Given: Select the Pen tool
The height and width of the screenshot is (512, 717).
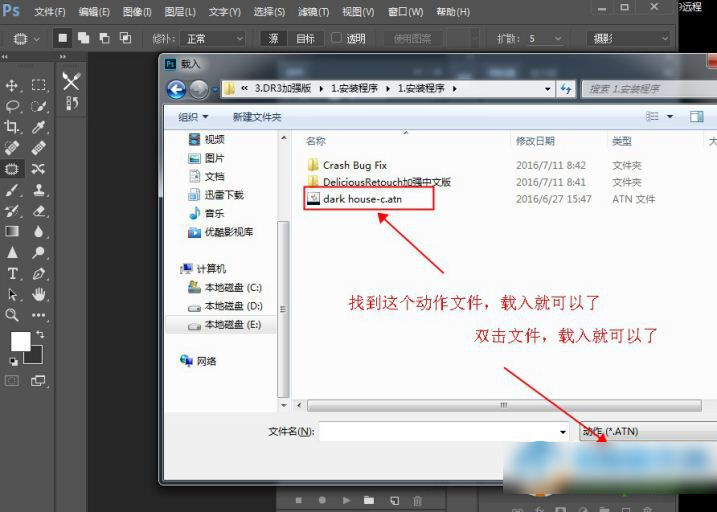Looking at the screenshot, I should coord(38,273).
